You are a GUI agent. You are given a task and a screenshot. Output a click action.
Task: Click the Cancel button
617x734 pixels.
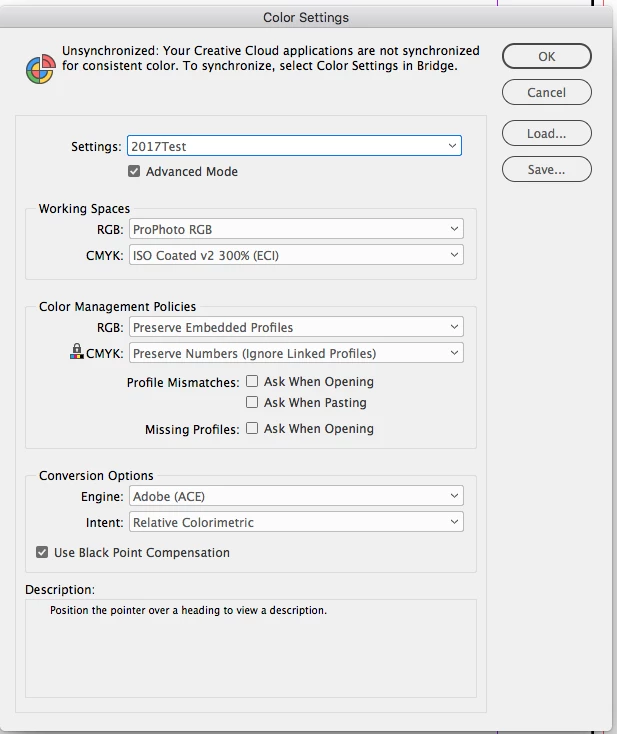tap(547, 92)
